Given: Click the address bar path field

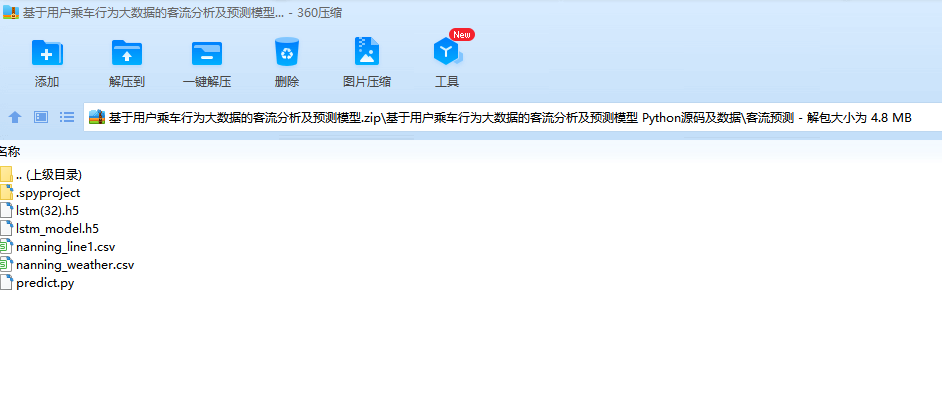Looking at the screenshot, I should [512, 118].
